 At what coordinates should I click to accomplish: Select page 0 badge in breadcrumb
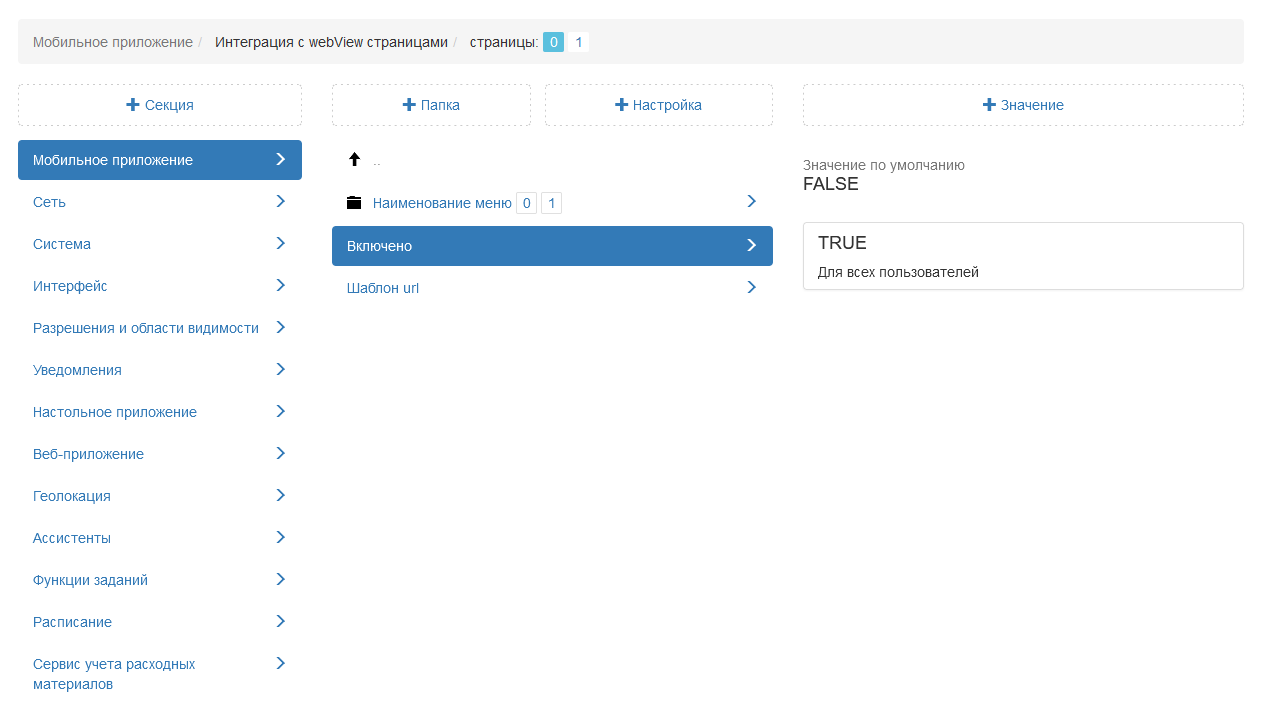tap(553, 42)
